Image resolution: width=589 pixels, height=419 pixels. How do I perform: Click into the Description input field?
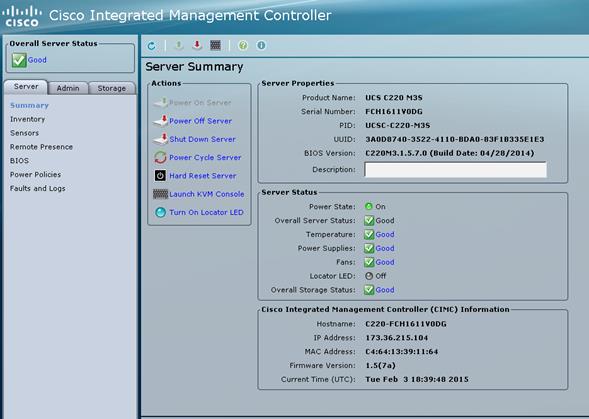click(x=455, y=169)
